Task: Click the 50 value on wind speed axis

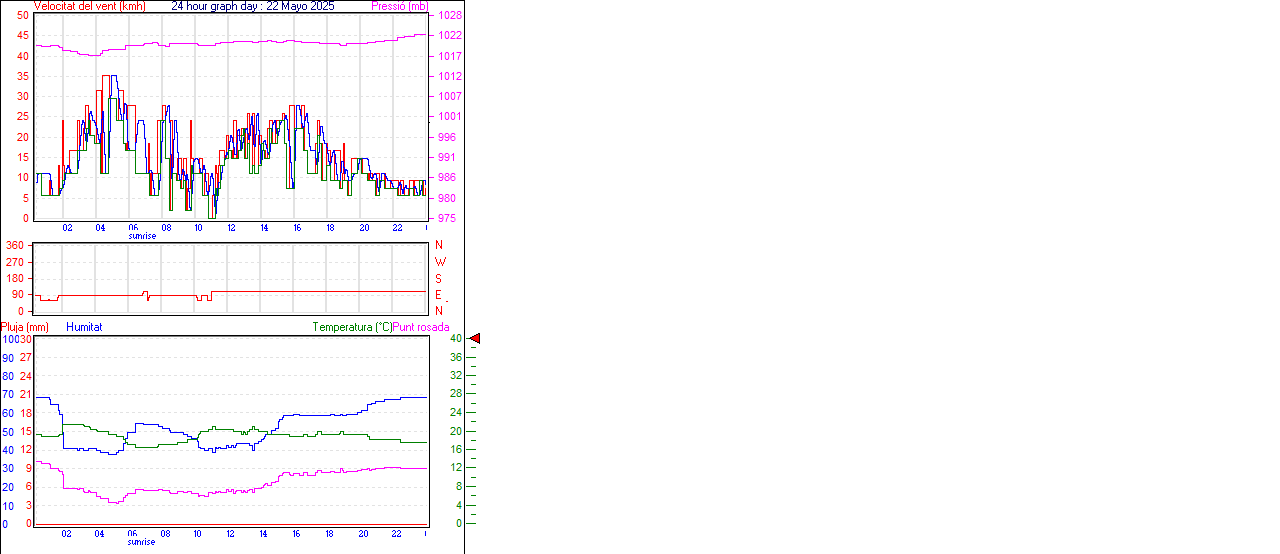Action: pyautogui.click(x=22, y=16)
